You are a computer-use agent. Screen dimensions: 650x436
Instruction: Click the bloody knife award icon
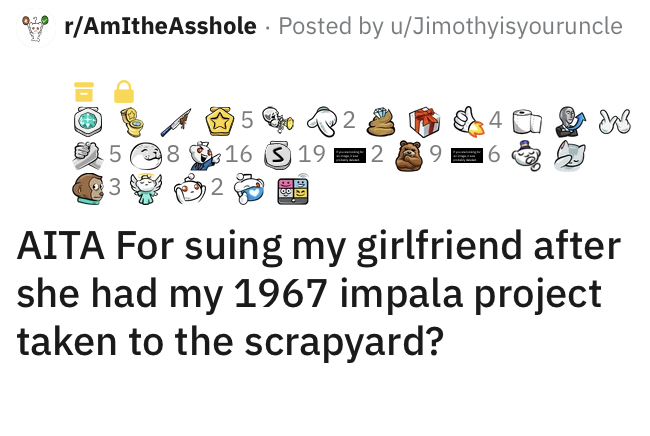point(176,122)
